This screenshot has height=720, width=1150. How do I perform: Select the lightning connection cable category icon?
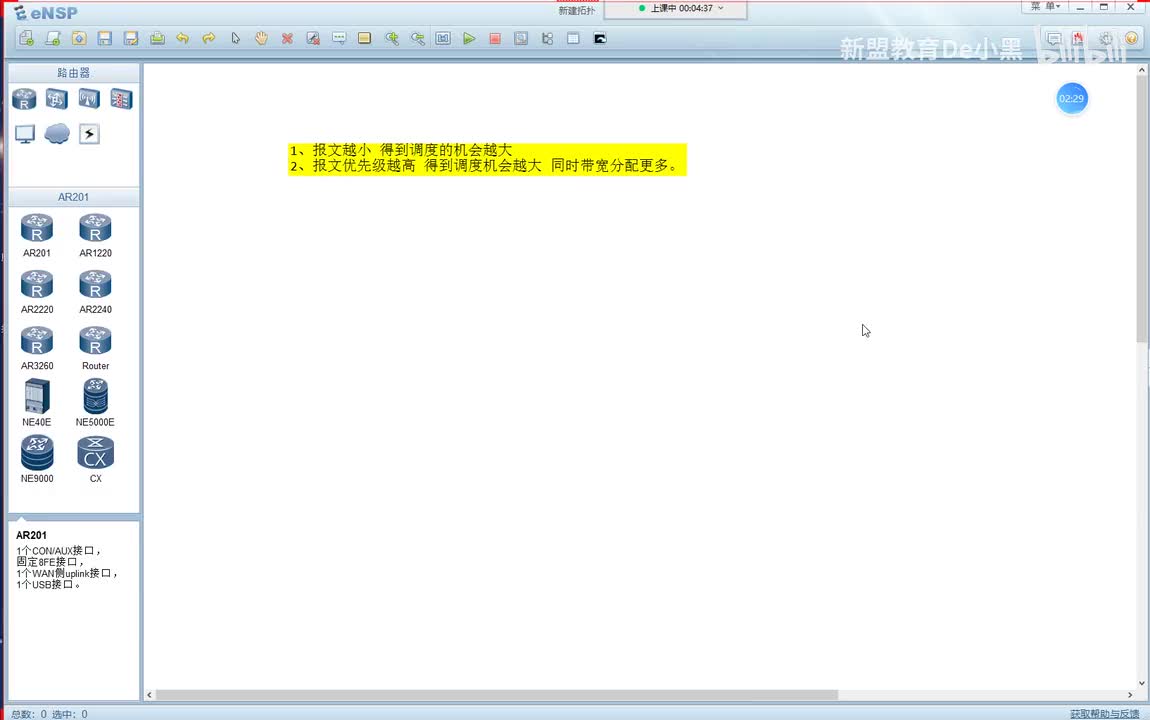89,134
